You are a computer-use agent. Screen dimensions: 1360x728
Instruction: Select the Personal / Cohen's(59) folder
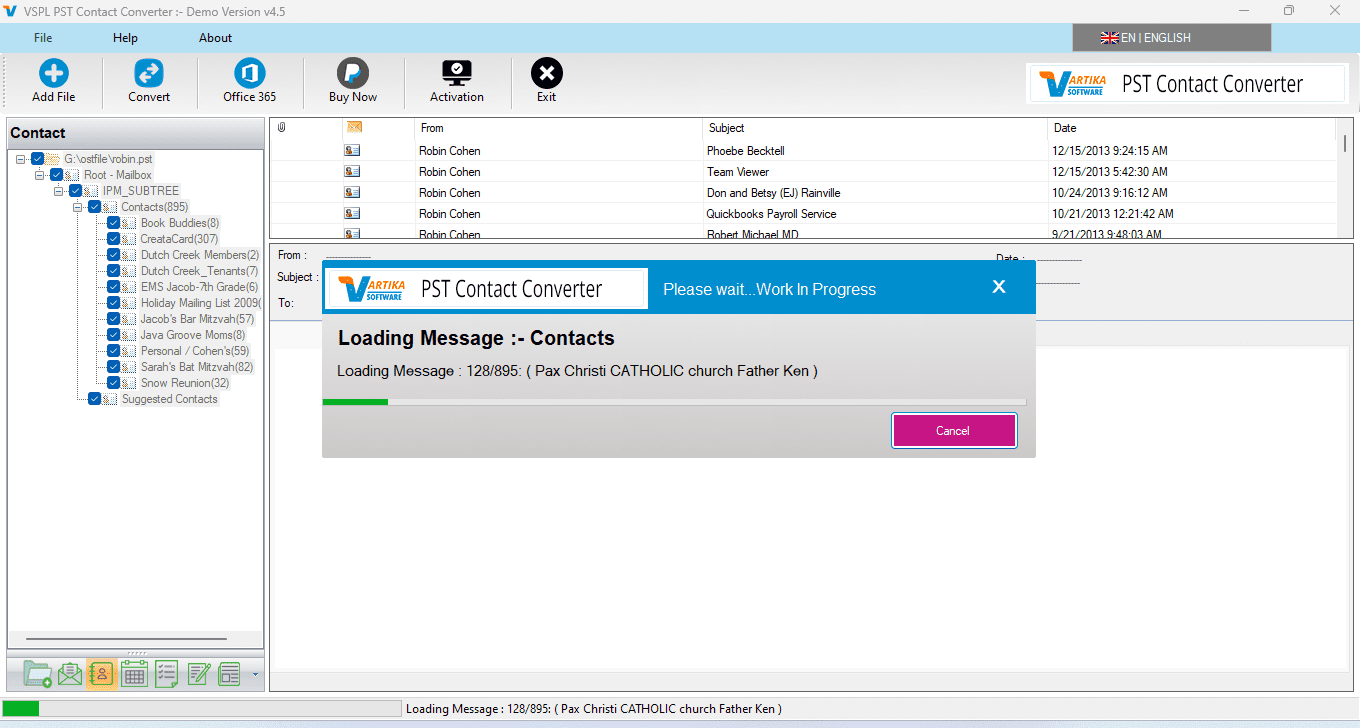(194, 351)
